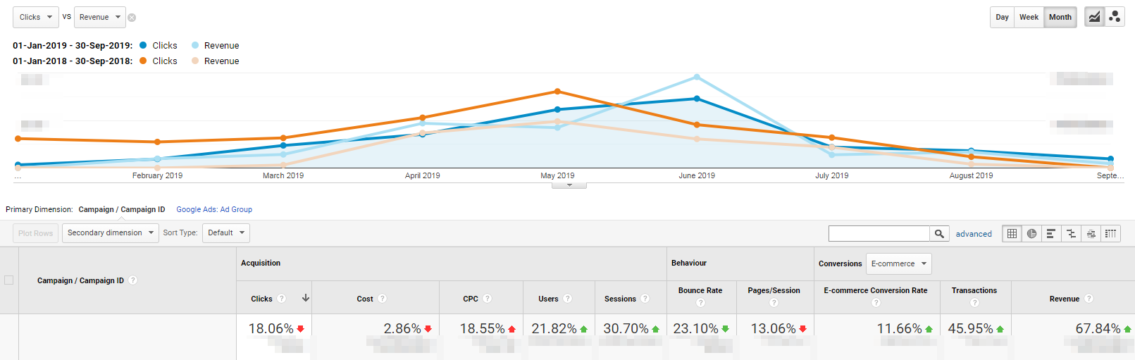Screen dimensions: 1135x360
Task: Open help tooltip for Cost column
Action: 381,298
